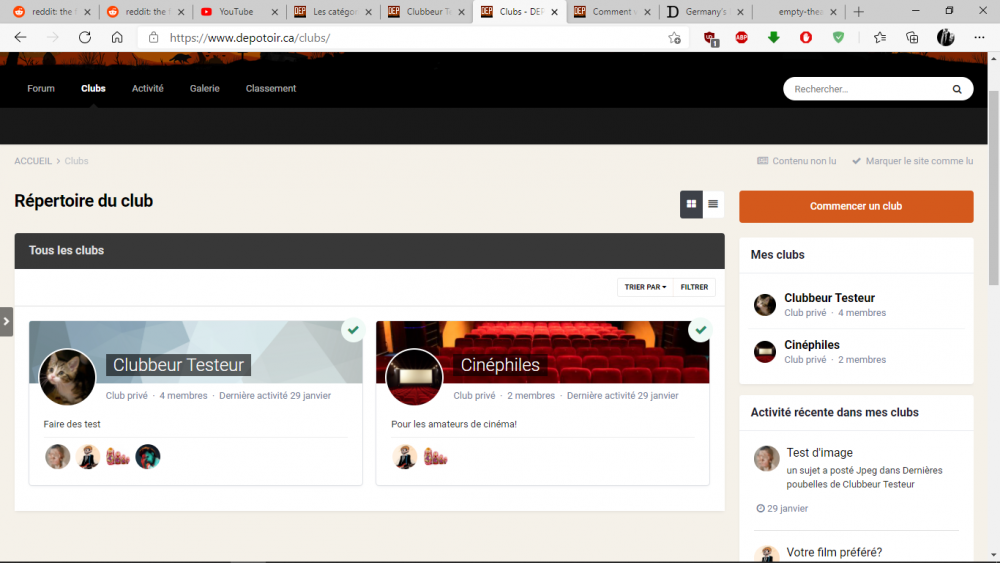Screen dimensions: 1000x563
Task: Switch to list view layout
Action: [713, 204]
